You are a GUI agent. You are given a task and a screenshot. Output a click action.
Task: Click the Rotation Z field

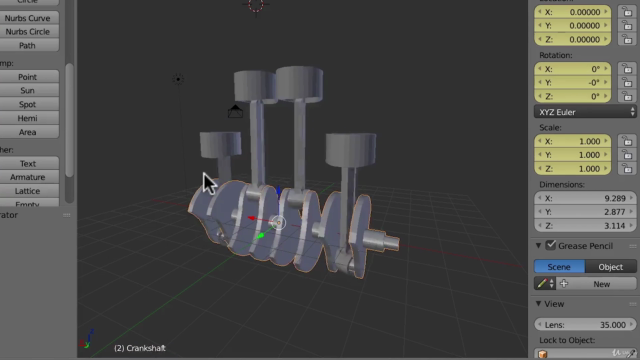point(573,97)
